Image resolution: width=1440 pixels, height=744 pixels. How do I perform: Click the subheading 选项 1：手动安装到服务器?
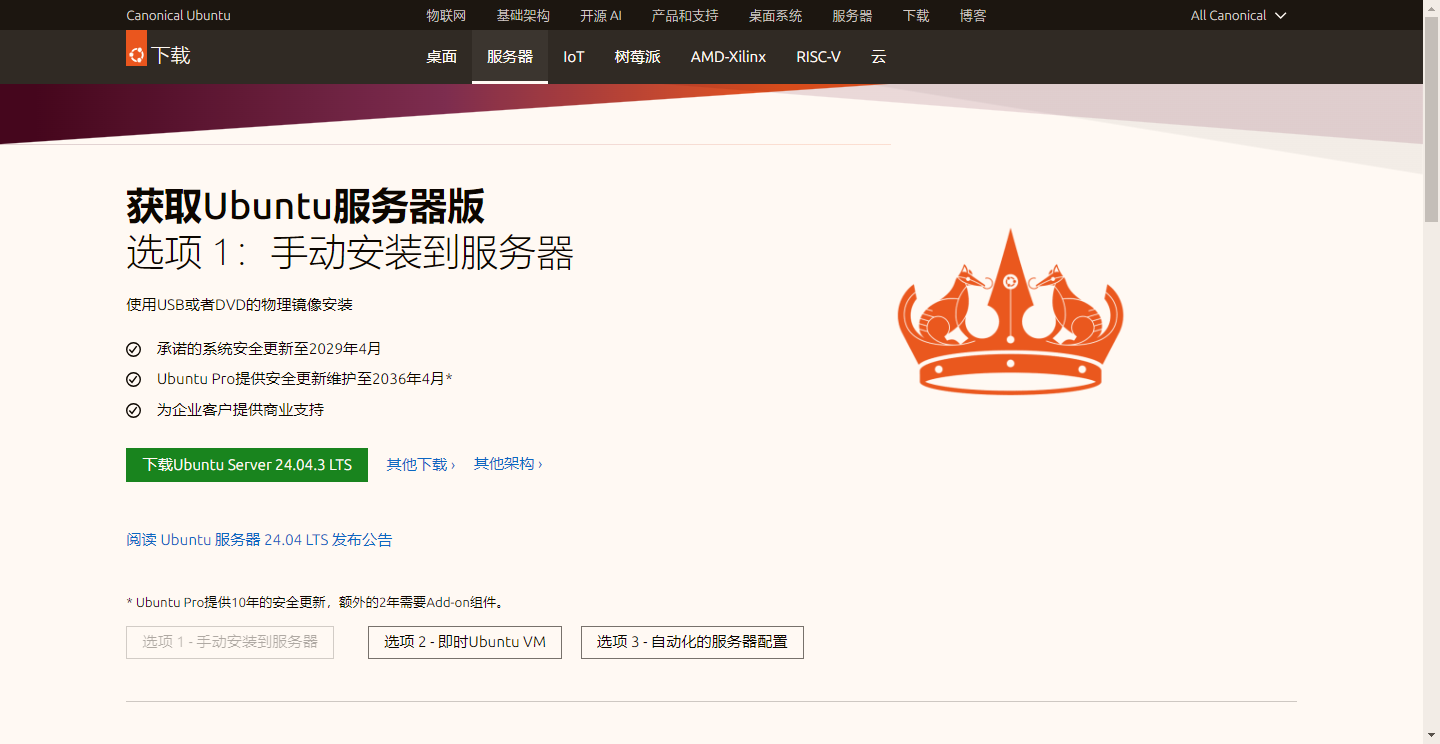[x=350, y=253]
